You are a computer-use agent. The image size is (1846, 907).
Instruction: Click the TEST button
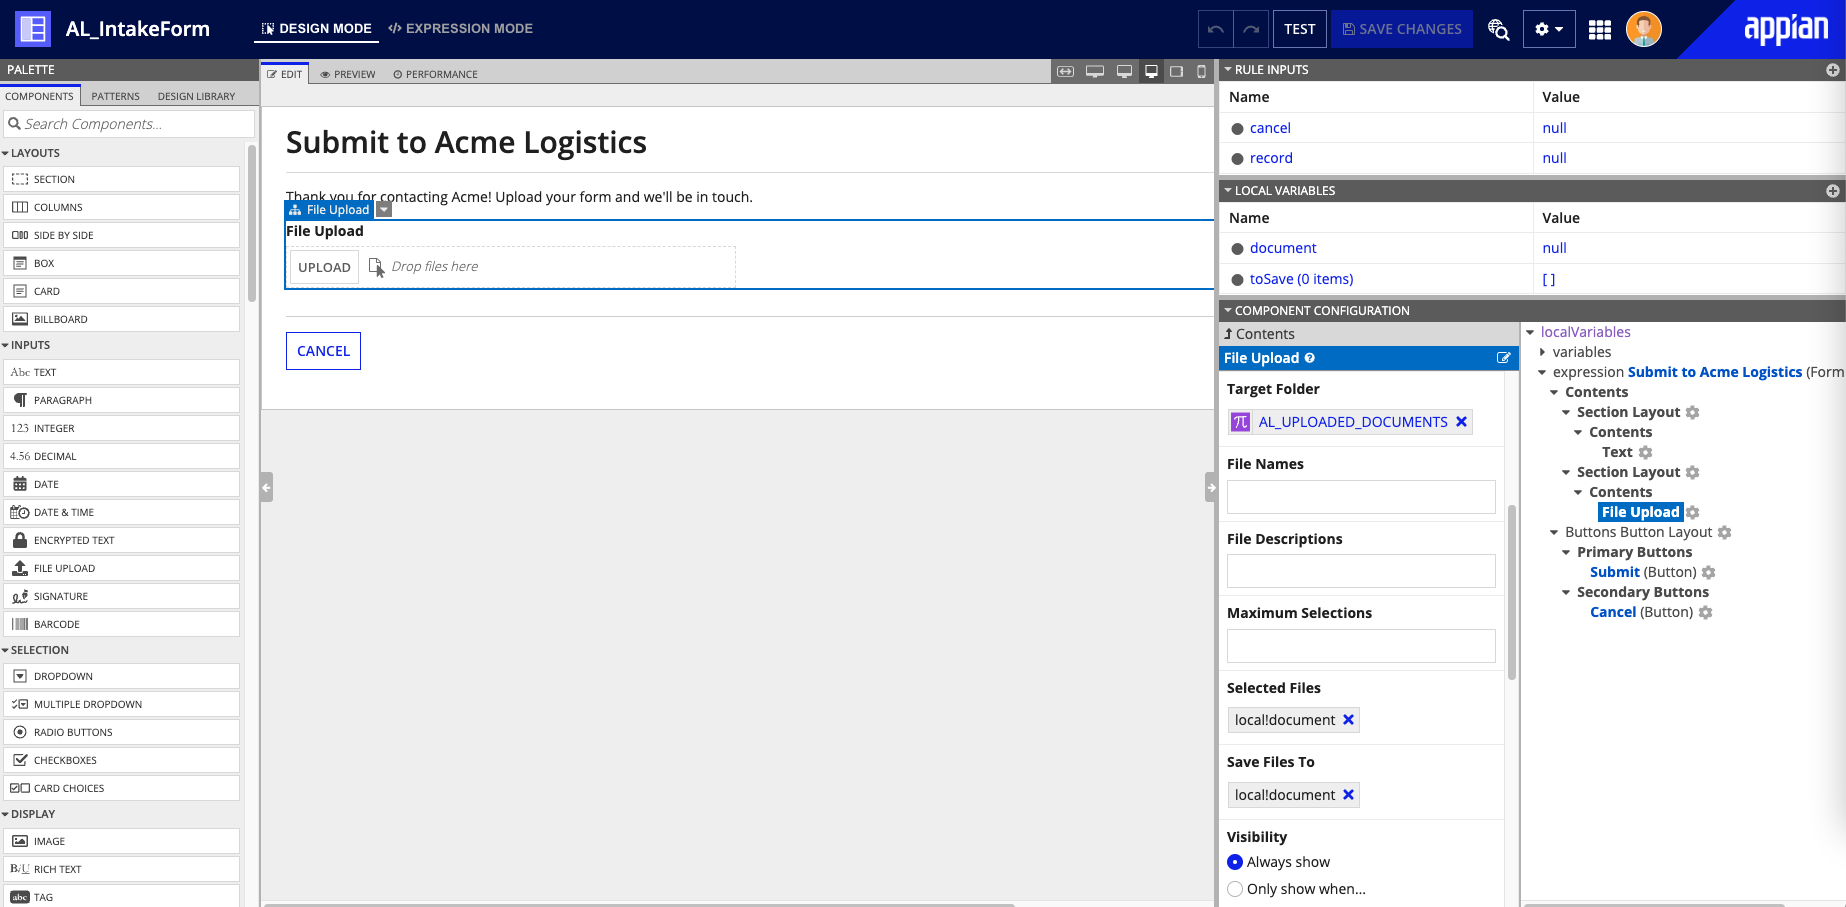coord(1300,29)
